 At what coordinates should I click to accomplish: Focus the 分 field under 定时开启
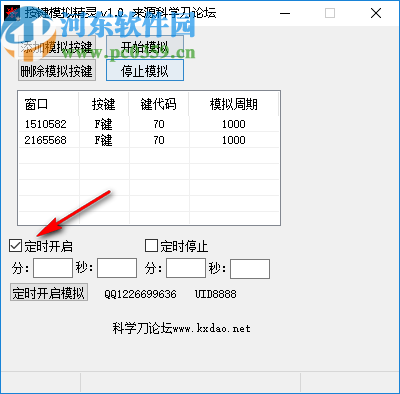point(53,268)
